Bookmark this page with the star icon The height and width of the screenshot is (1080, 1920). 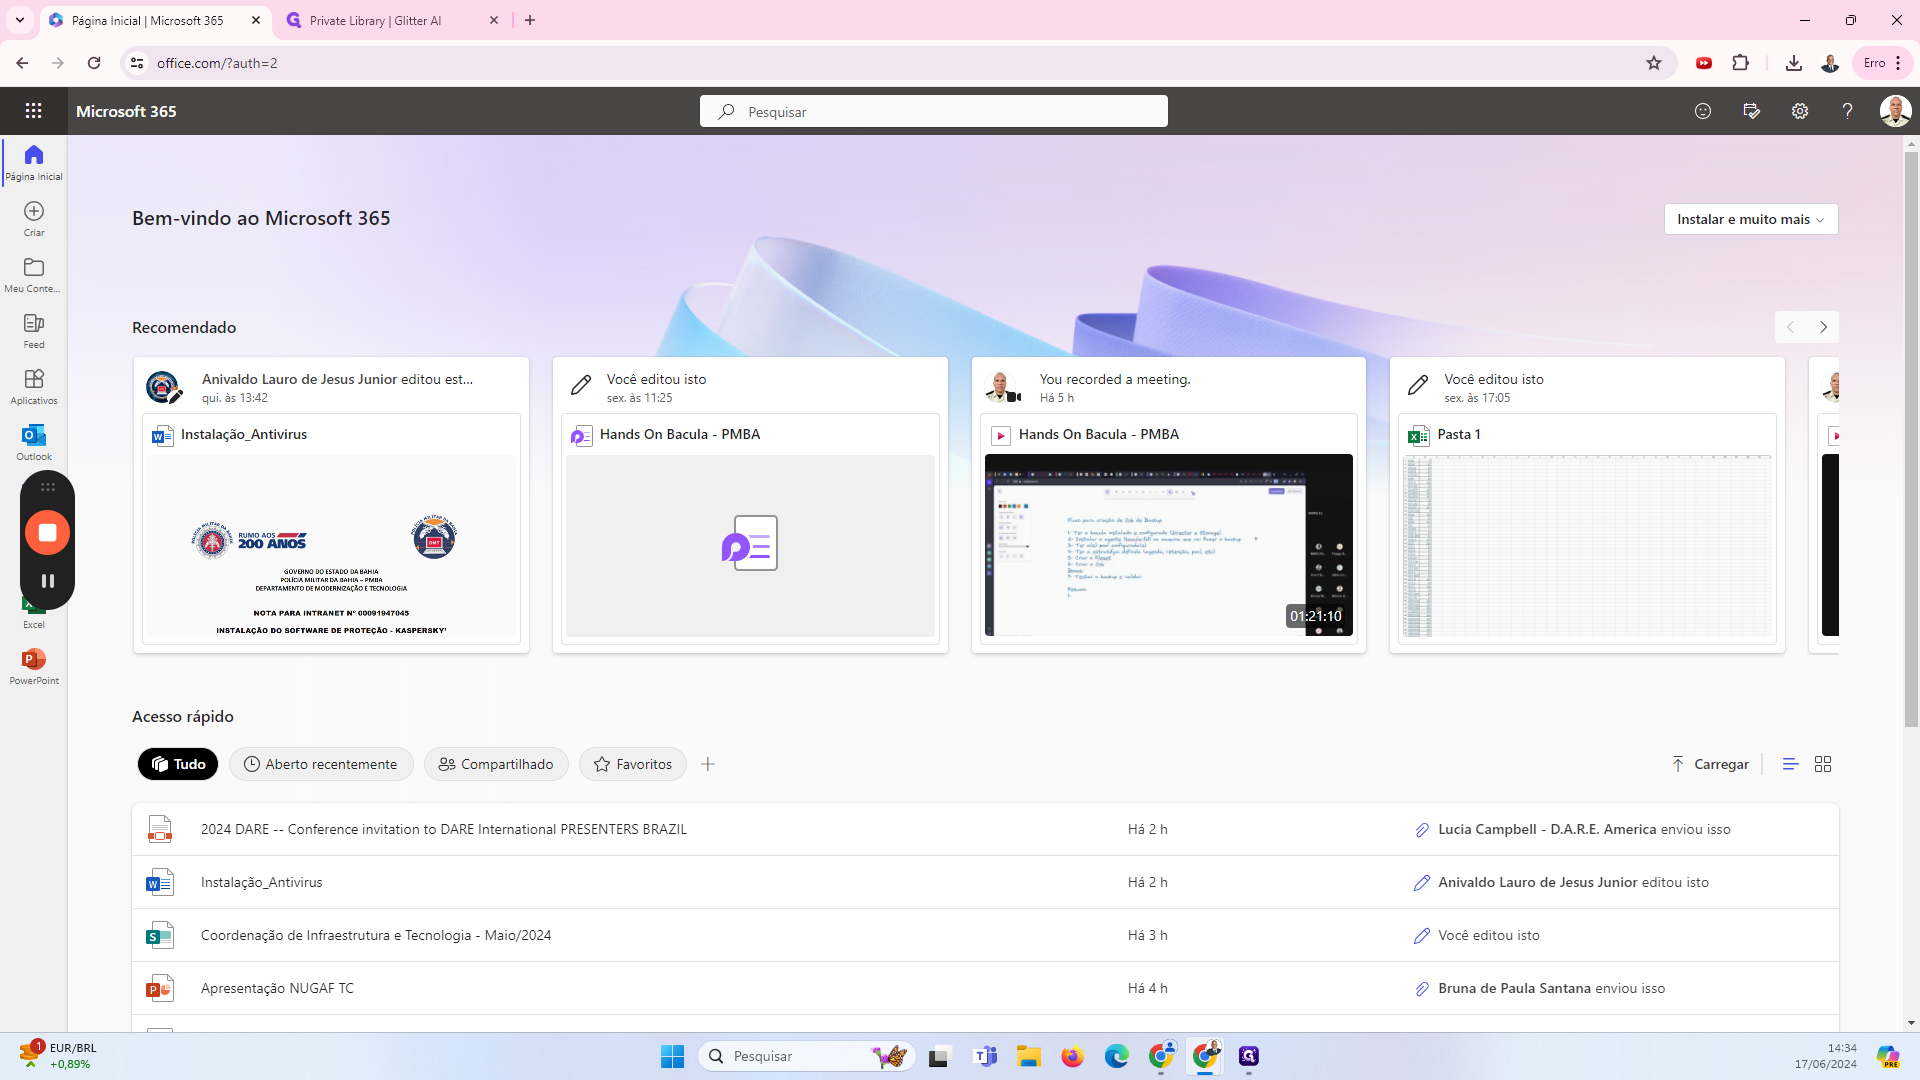[x=1654, y=63]
